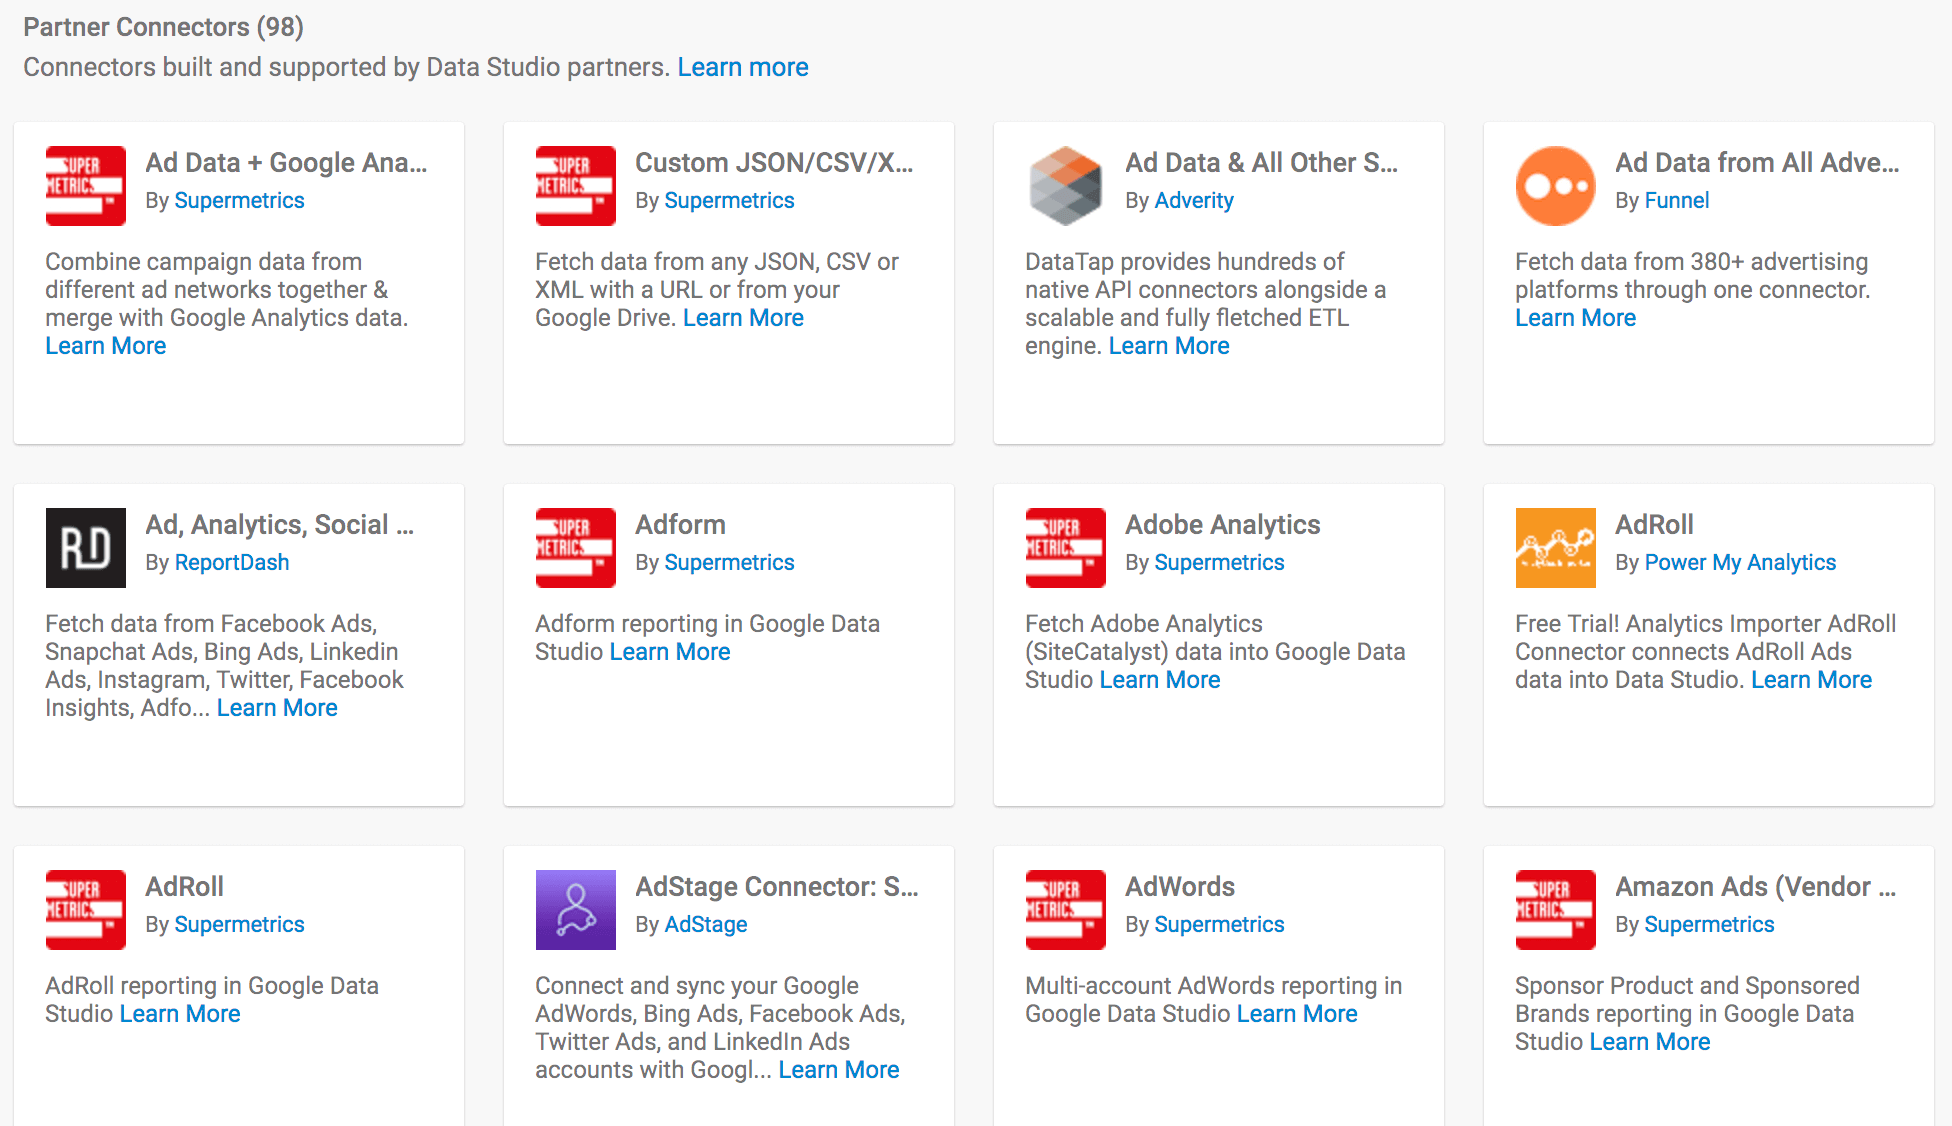Open Learn More on the AdStage Connector card
The image size is (1952, 1126).
pyautogui.click(x=839, y=1070)
